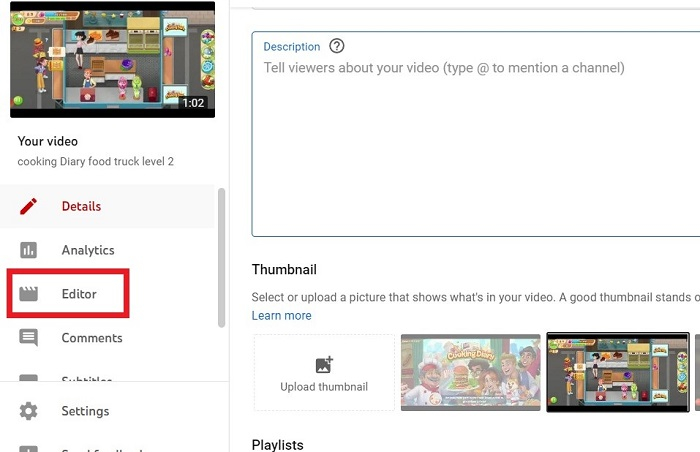Image resolution: width=700 pixels, height=452 pixels.
Task: Open the Analytics section
Action: tap(88, 250)
